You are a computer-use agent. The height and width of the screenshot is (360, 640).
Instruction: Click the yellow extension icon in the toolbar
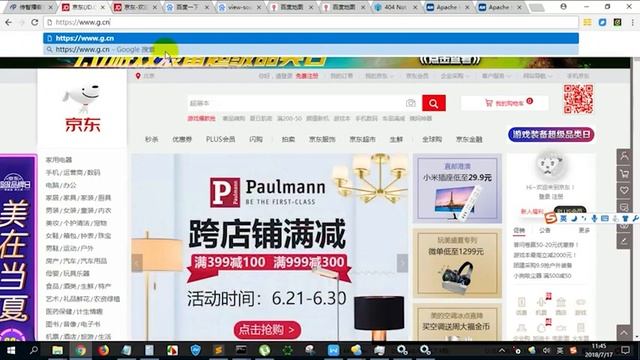click(587, 22)
